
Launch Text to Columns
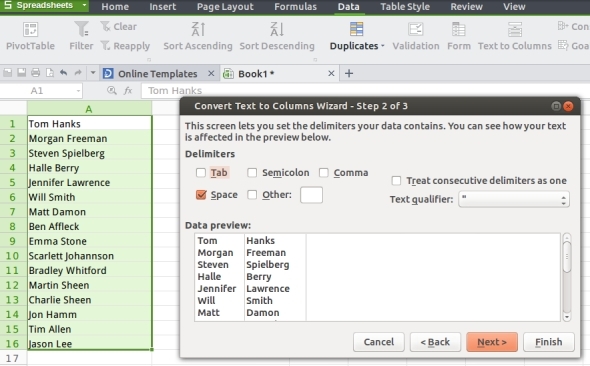(x=514, y=36)
